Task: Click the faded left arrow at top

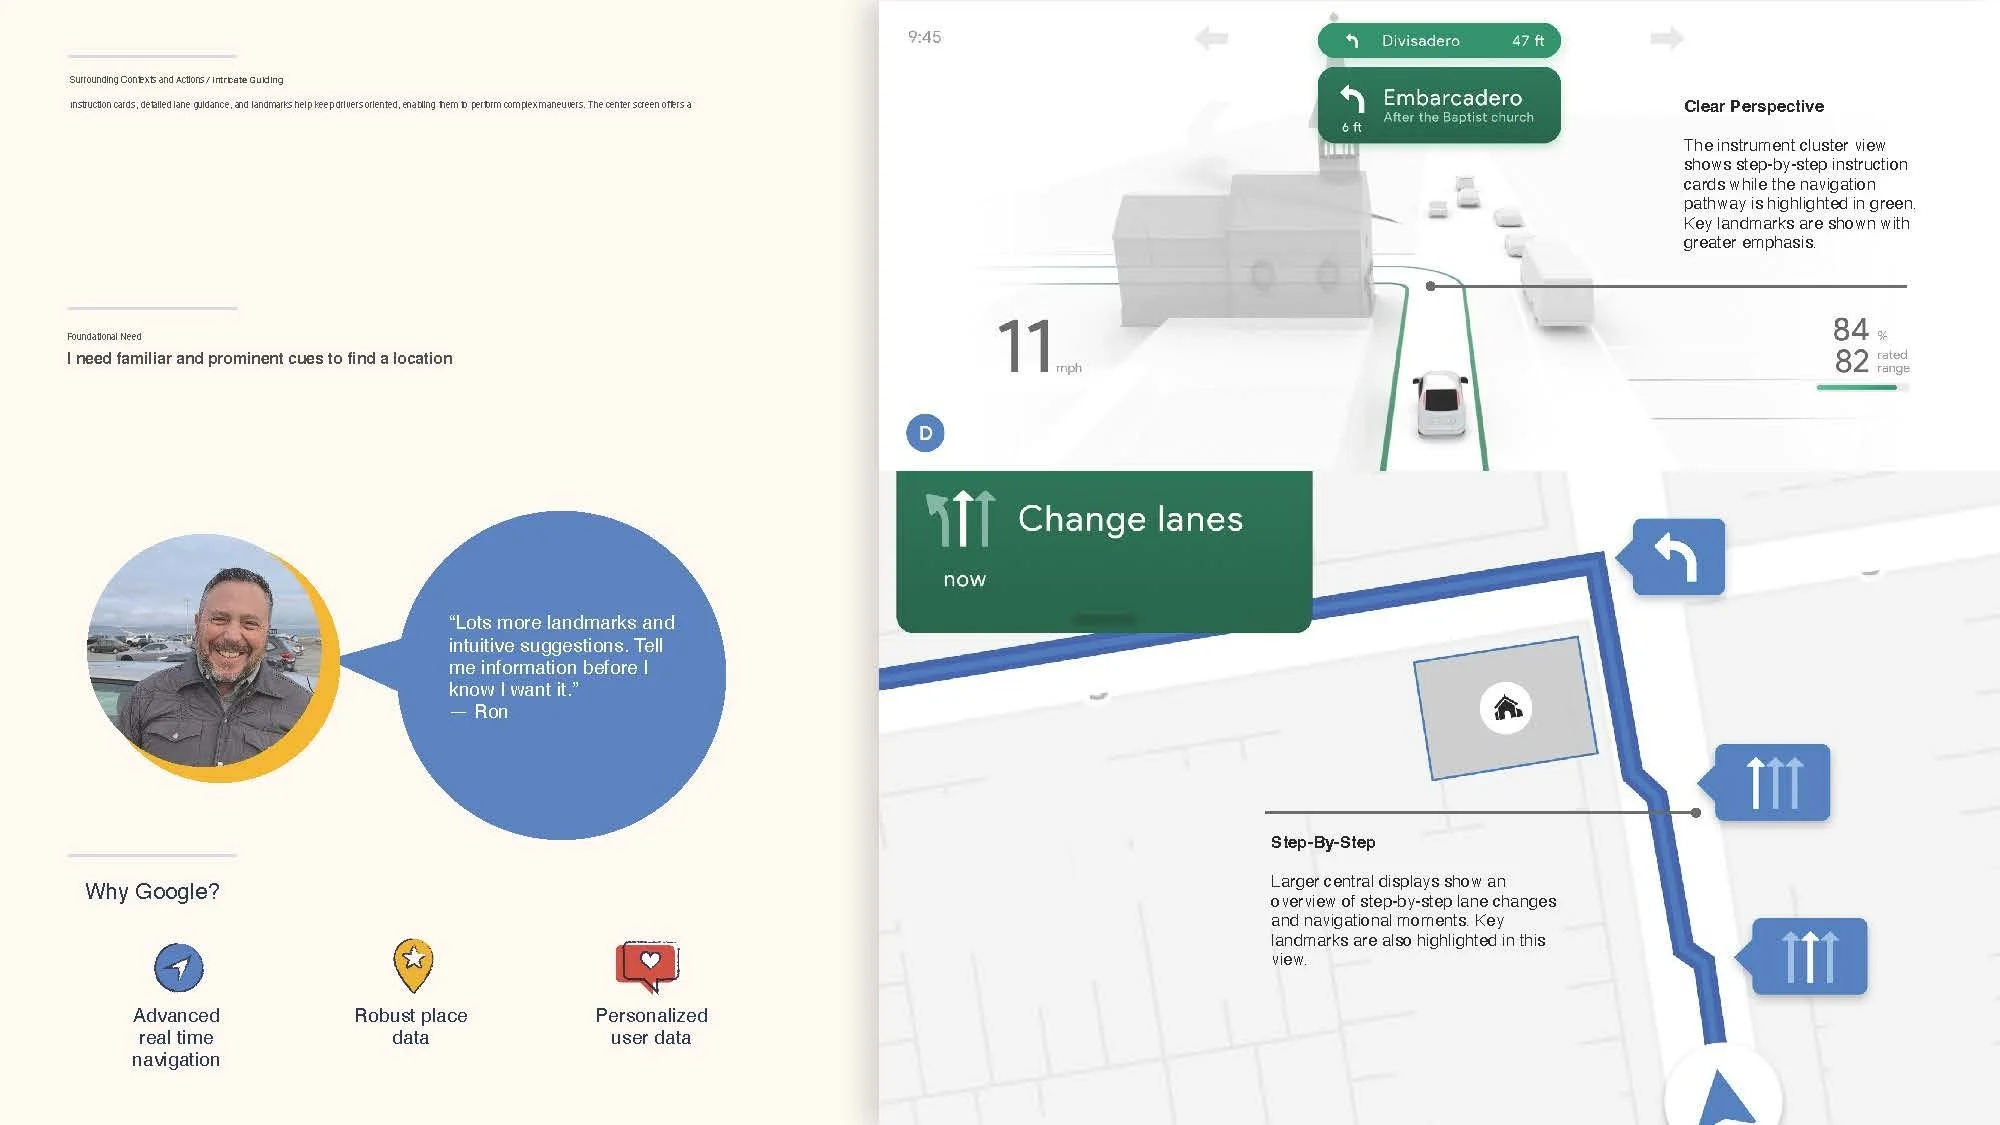Action: pyautogui.click(x=1211, y=39)
